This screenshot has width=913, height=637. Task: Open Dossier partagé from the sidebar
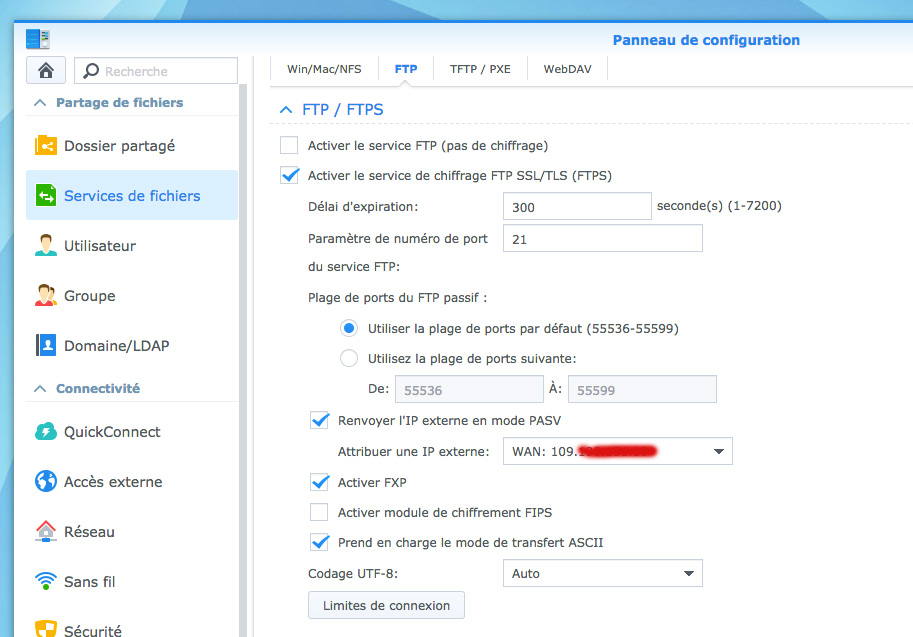119,146
